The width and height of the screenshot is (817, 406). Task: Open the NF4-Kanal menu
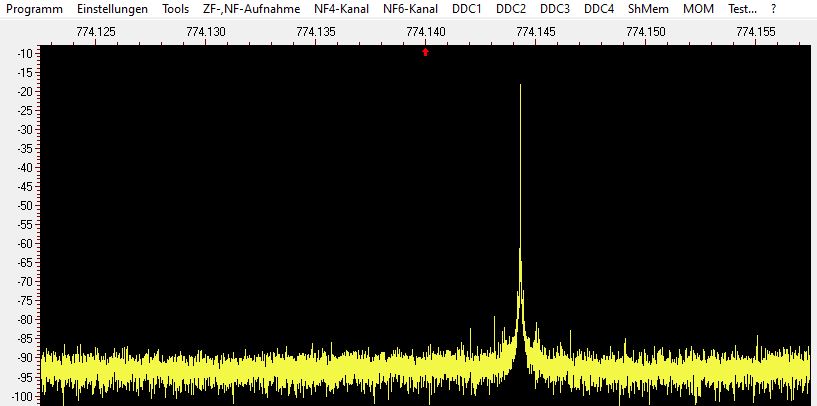342,9
